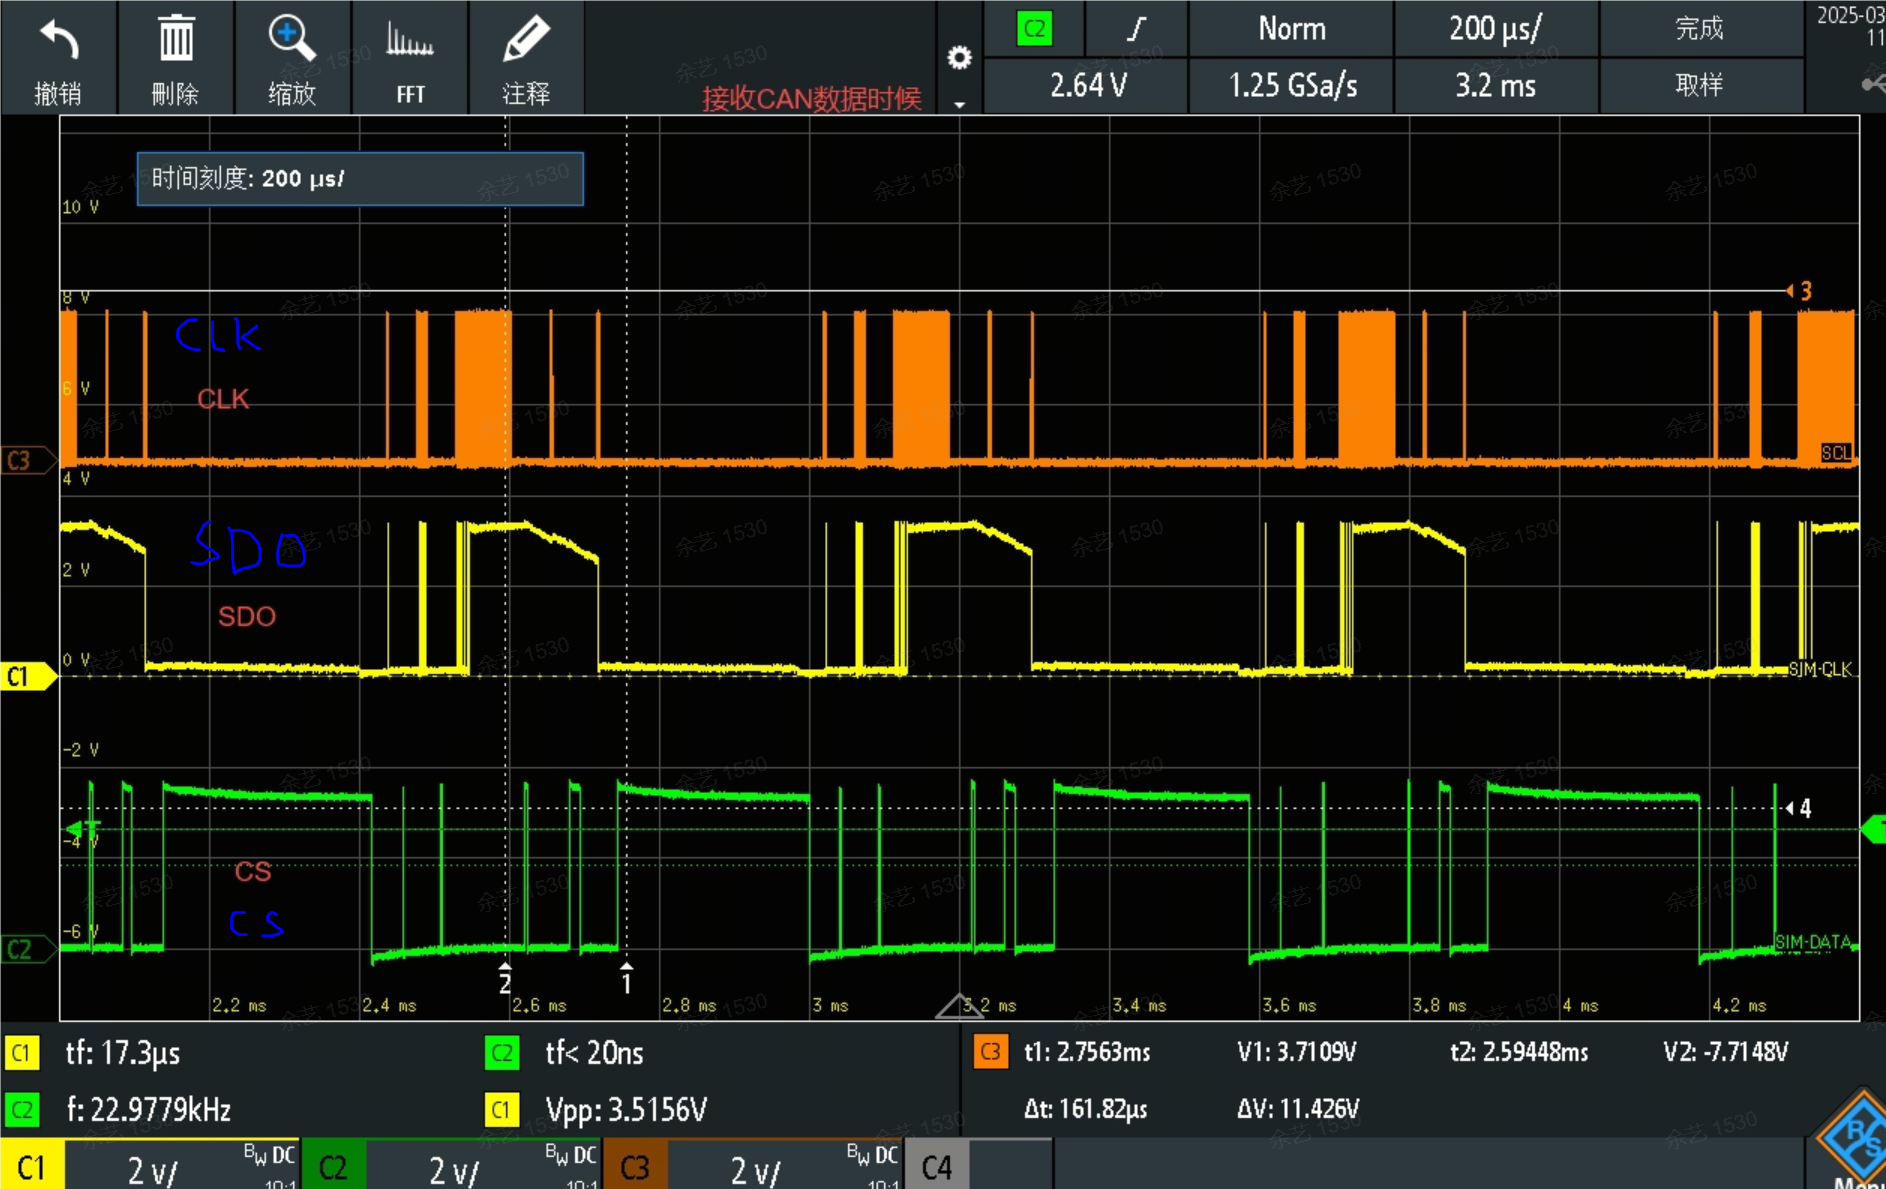Click the trigger position triangle at bottom

point(959,1006)
